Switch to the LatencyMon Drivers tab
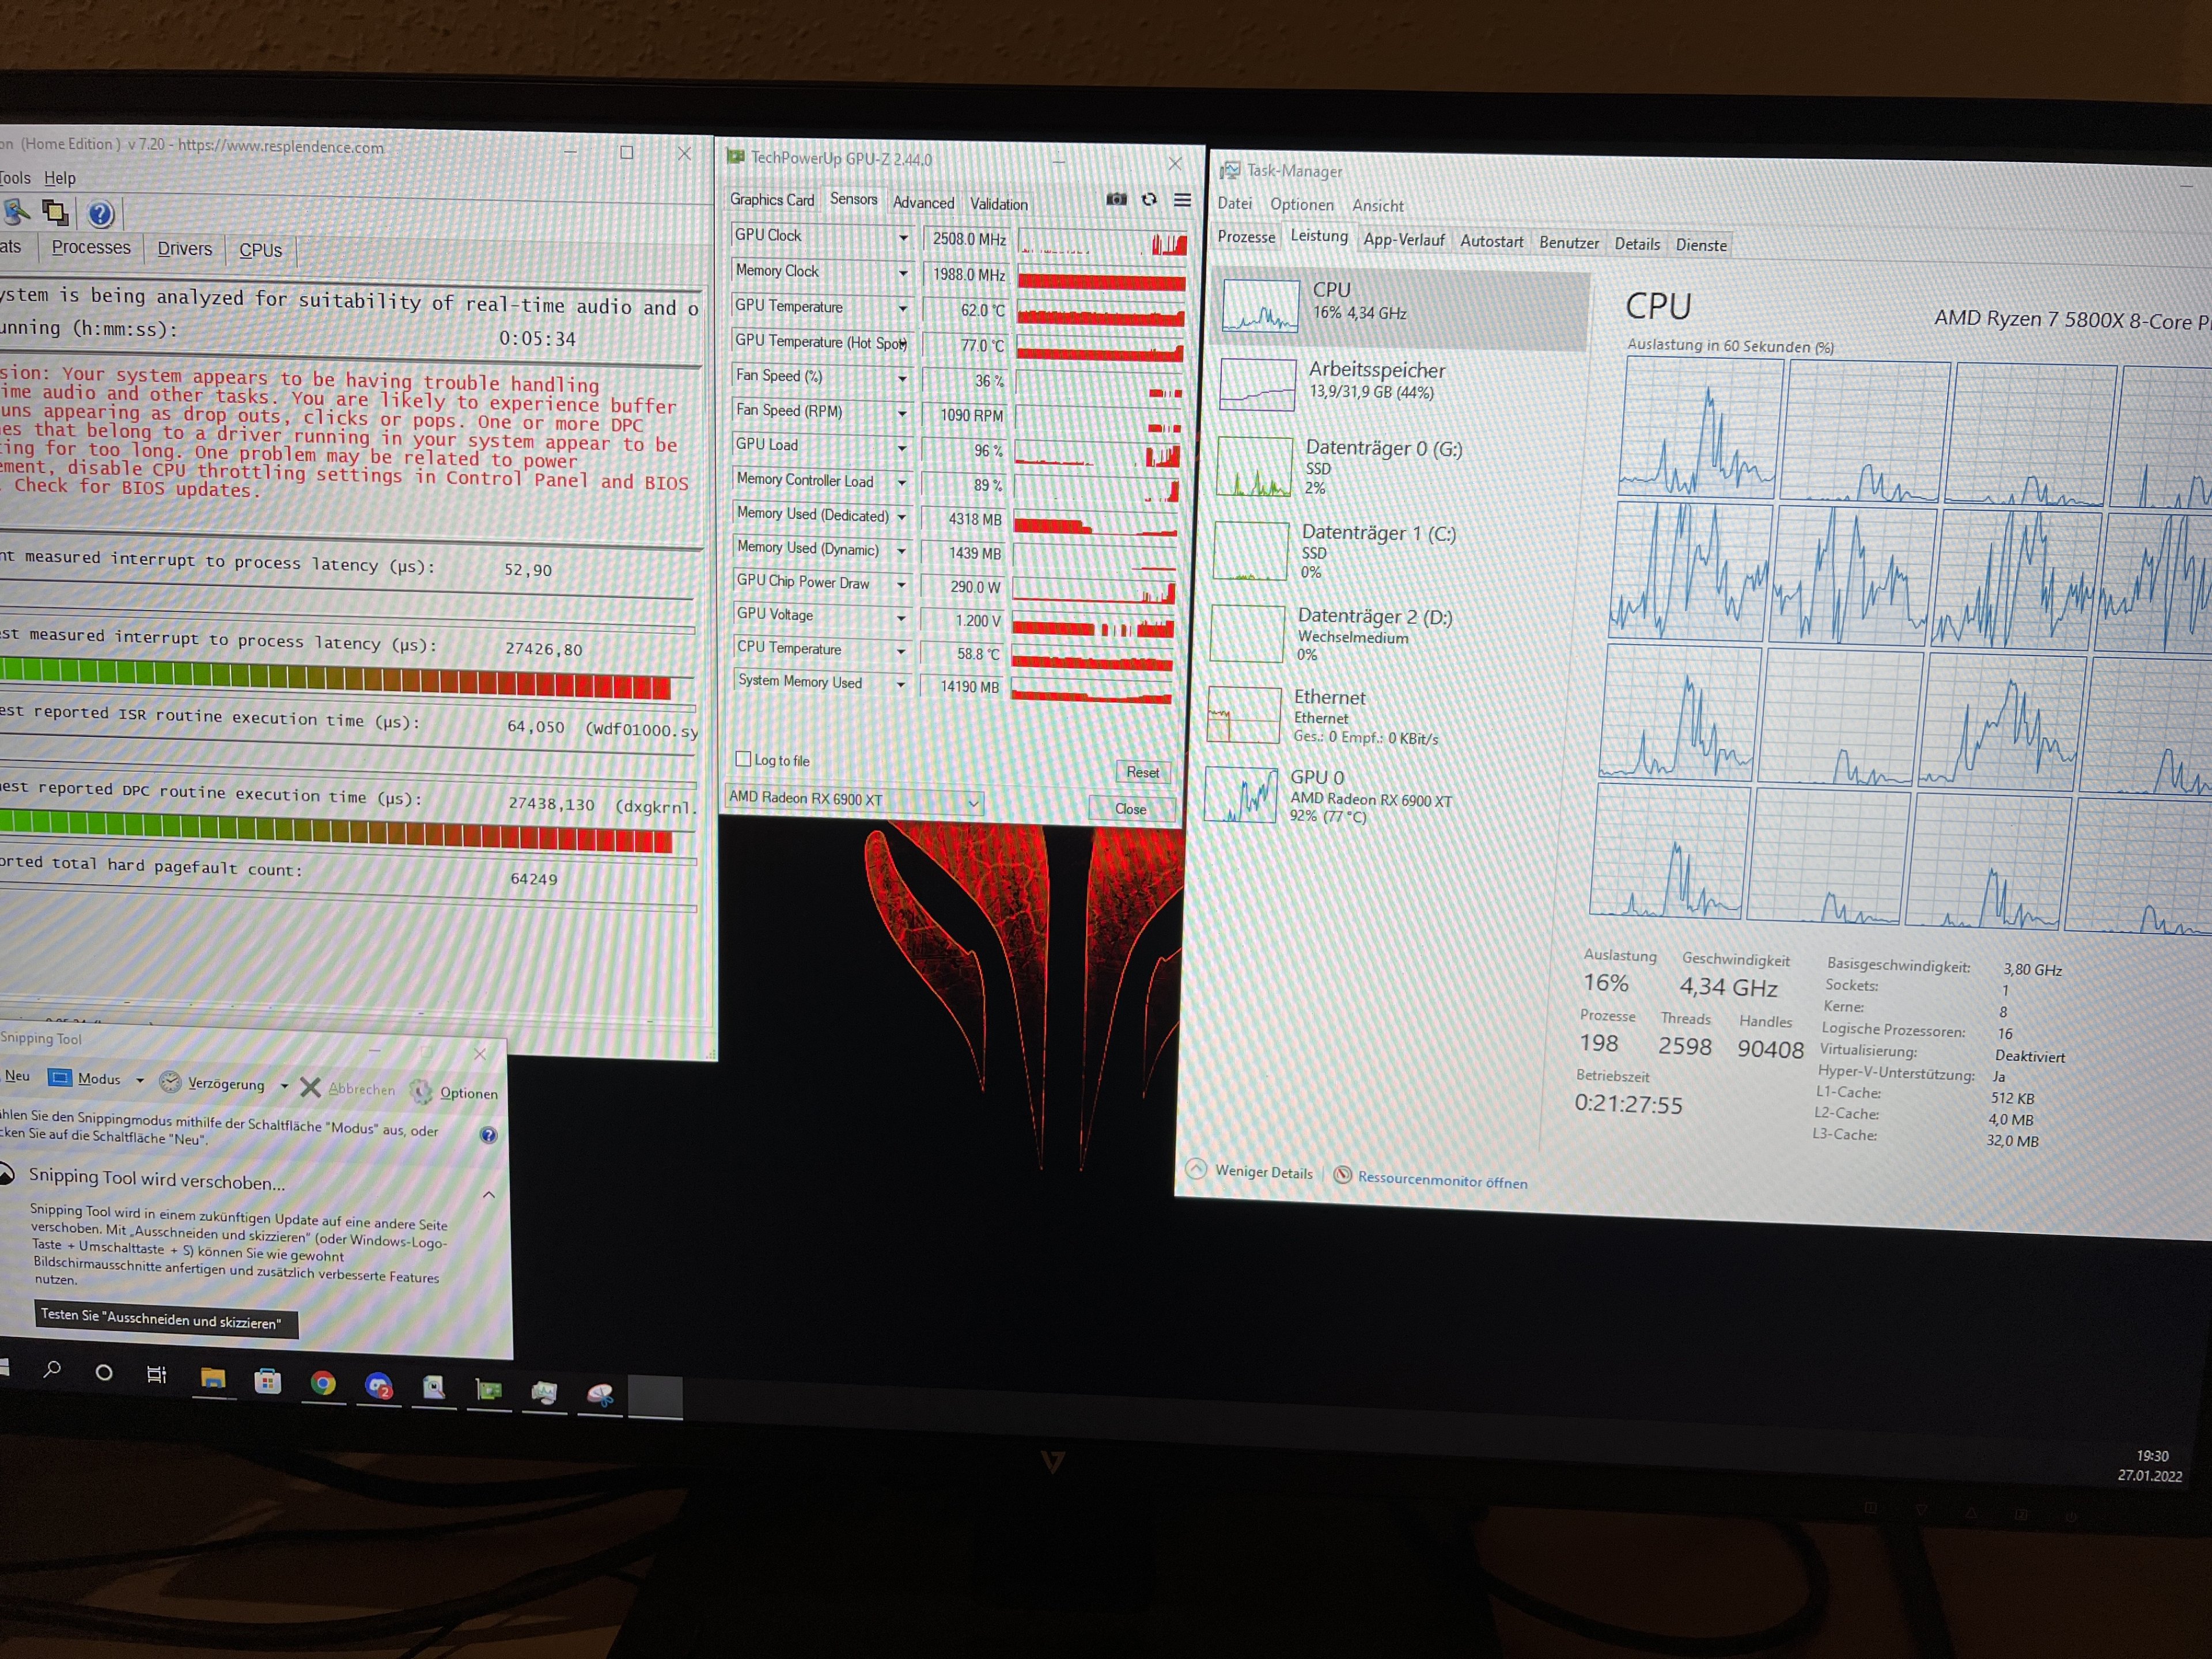 coord(184,249)
